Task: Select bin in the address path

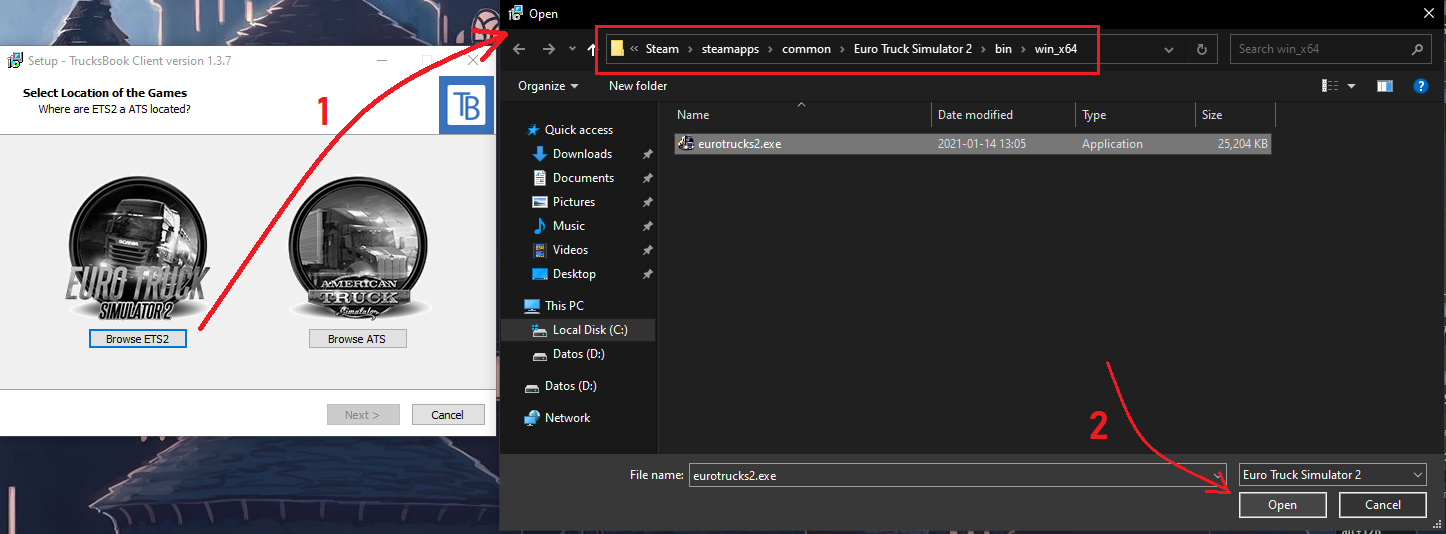Action: (1003, 49)
